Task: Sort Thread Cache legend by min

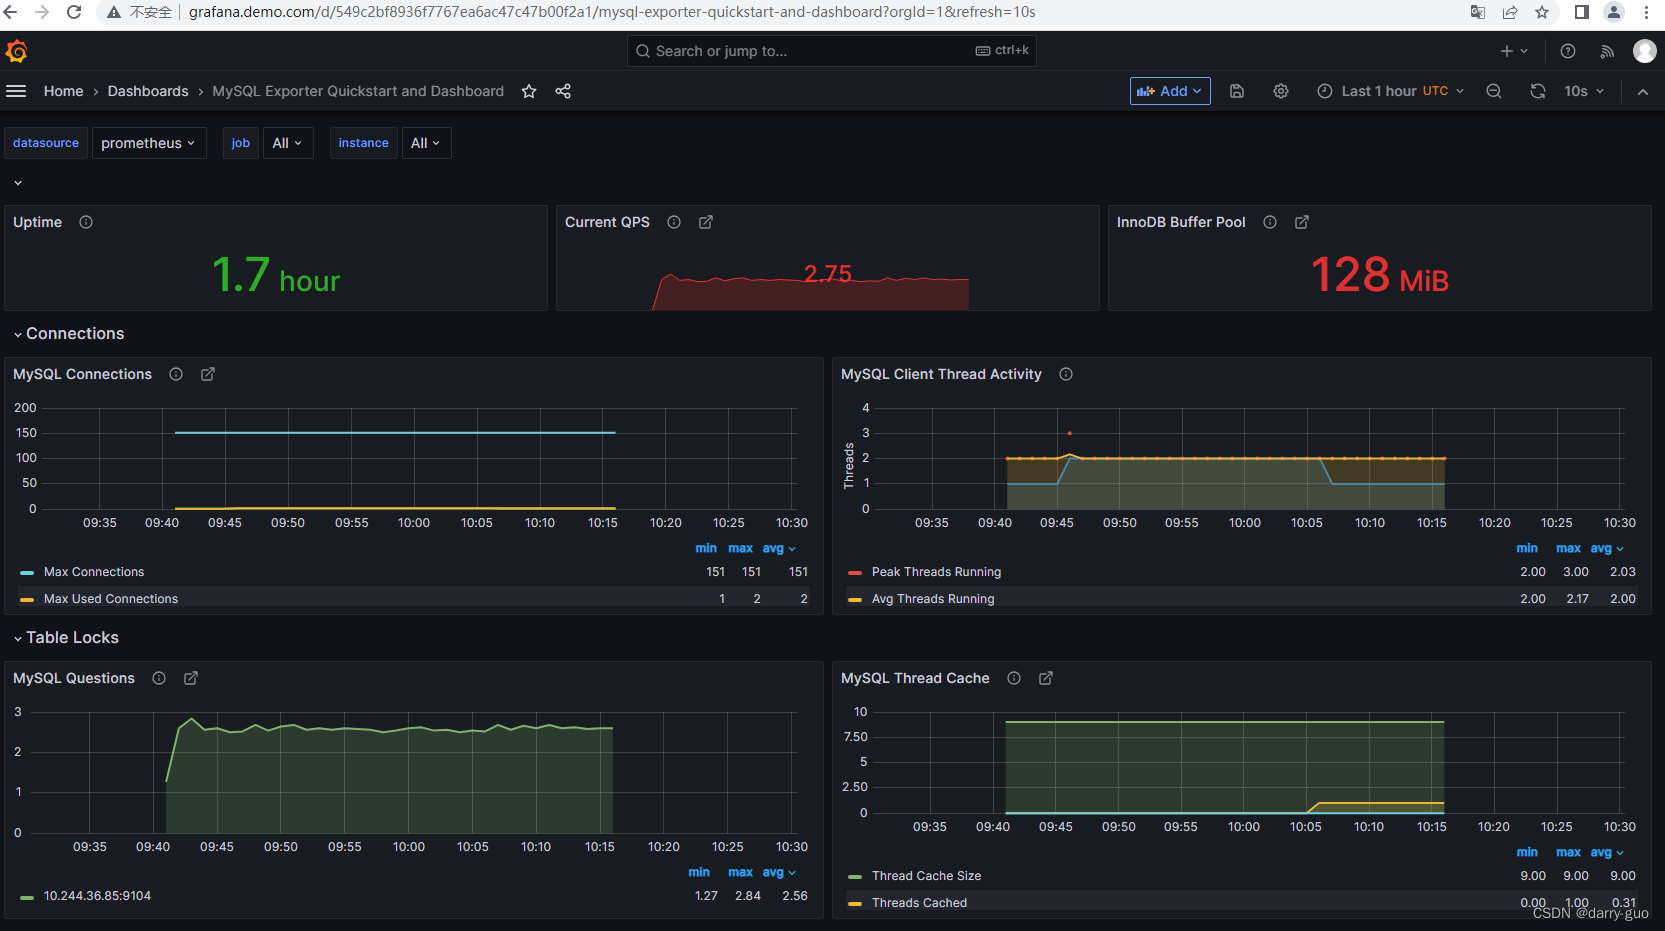Action: coord(1527,852)
